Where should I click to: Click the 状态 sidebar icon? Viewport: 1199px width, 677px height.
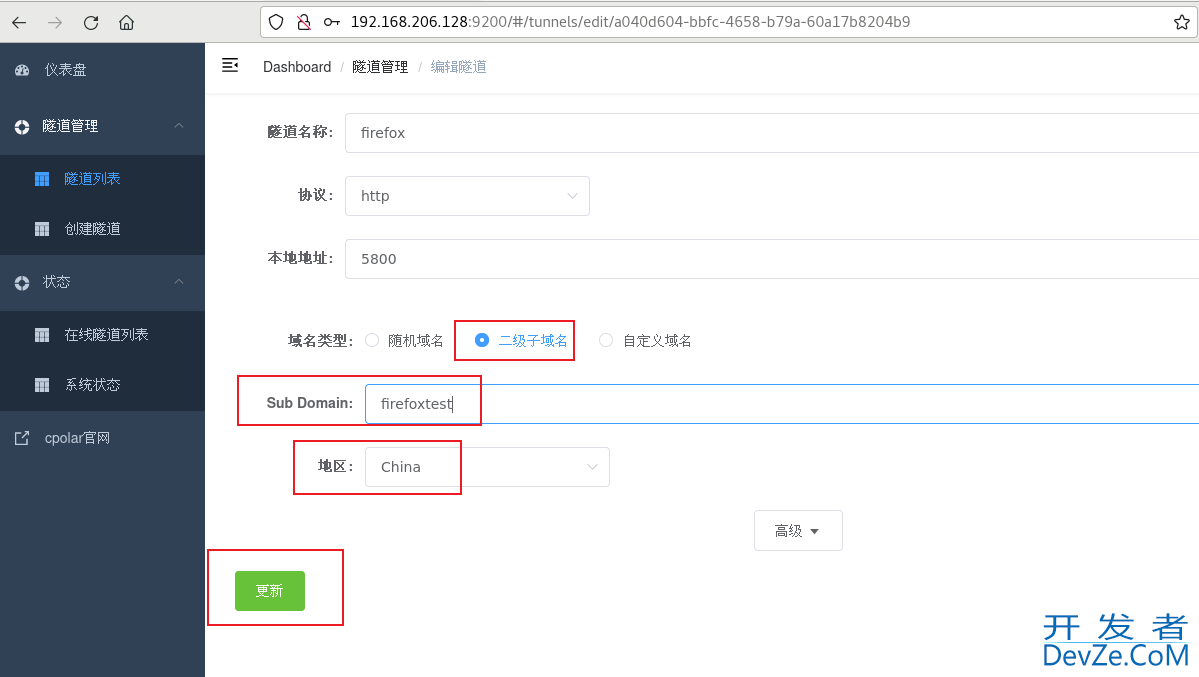22,282
